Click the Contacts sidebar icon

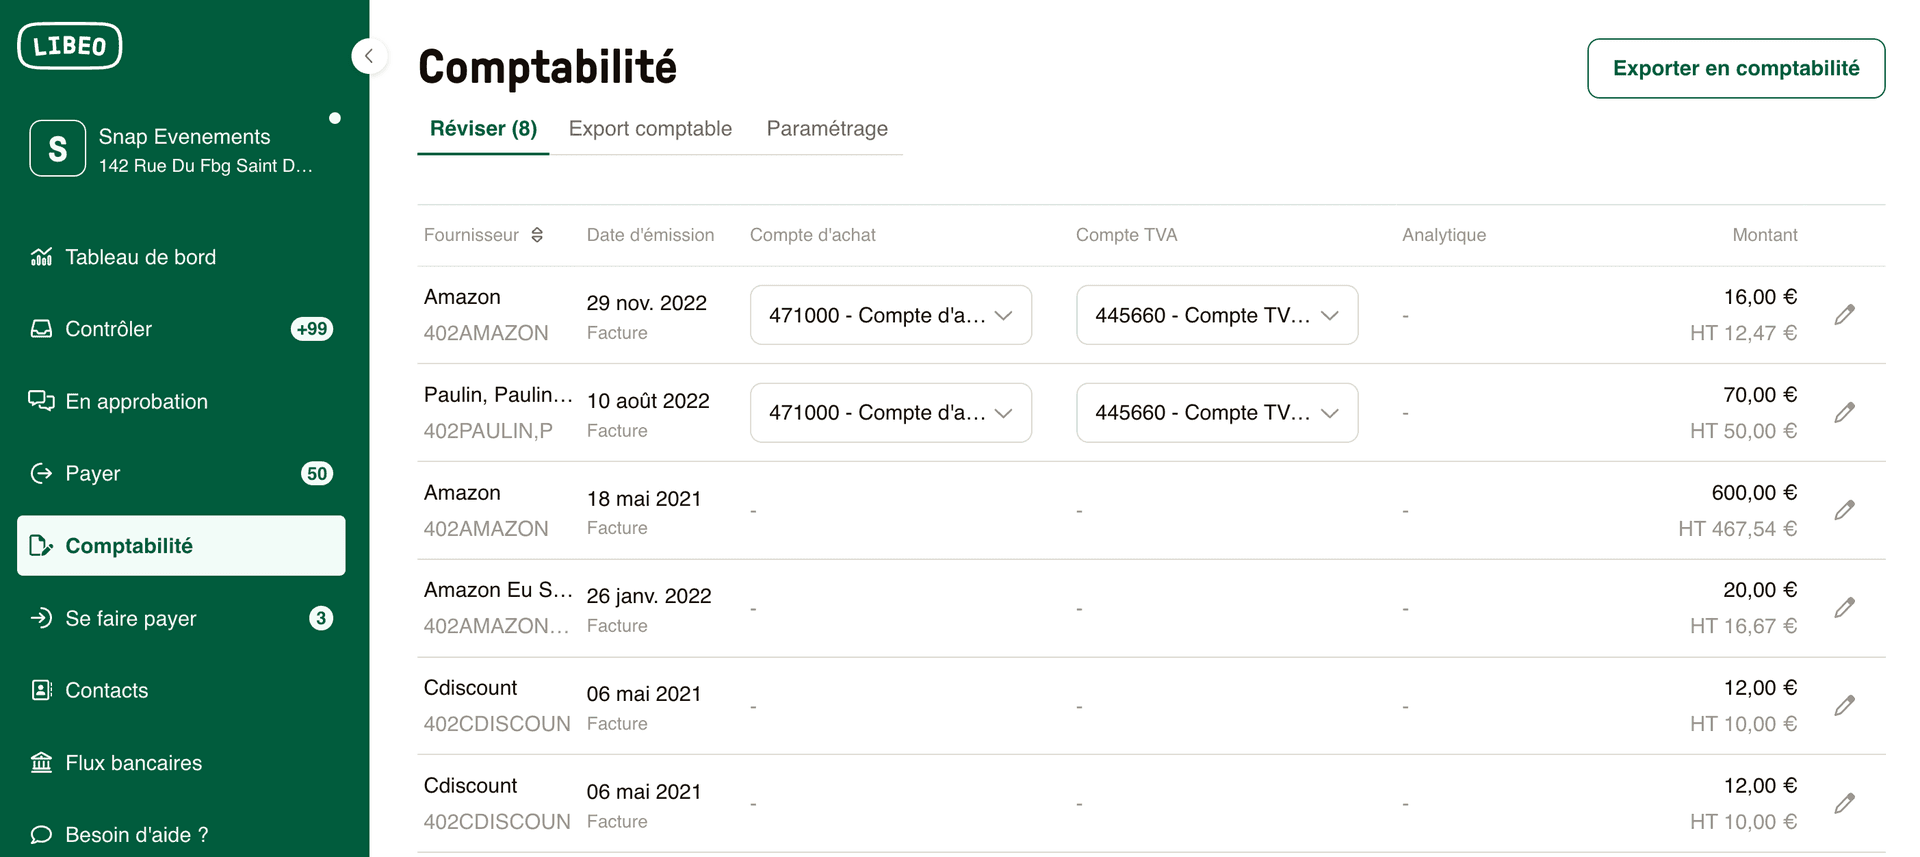pos(41,690)
